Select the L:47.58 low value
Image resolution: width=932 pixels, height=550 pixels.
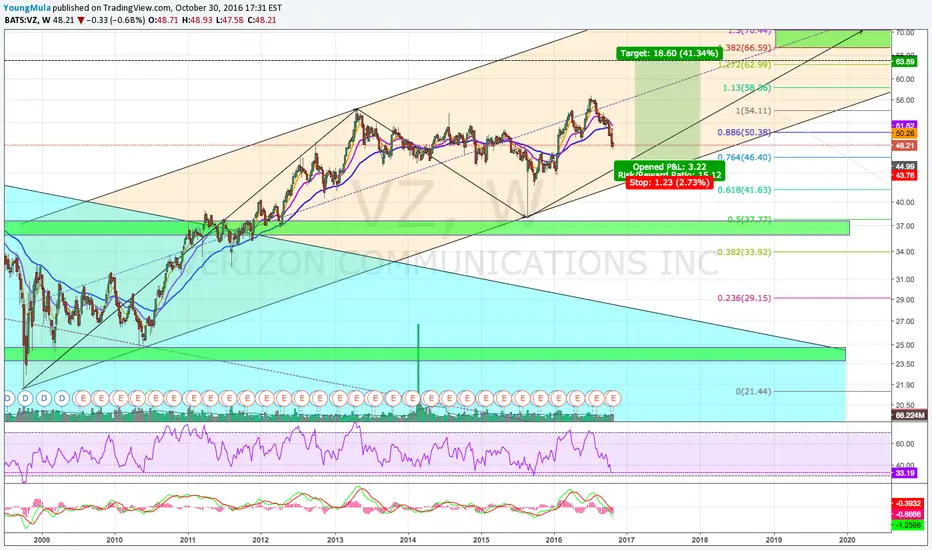[230, 20]
